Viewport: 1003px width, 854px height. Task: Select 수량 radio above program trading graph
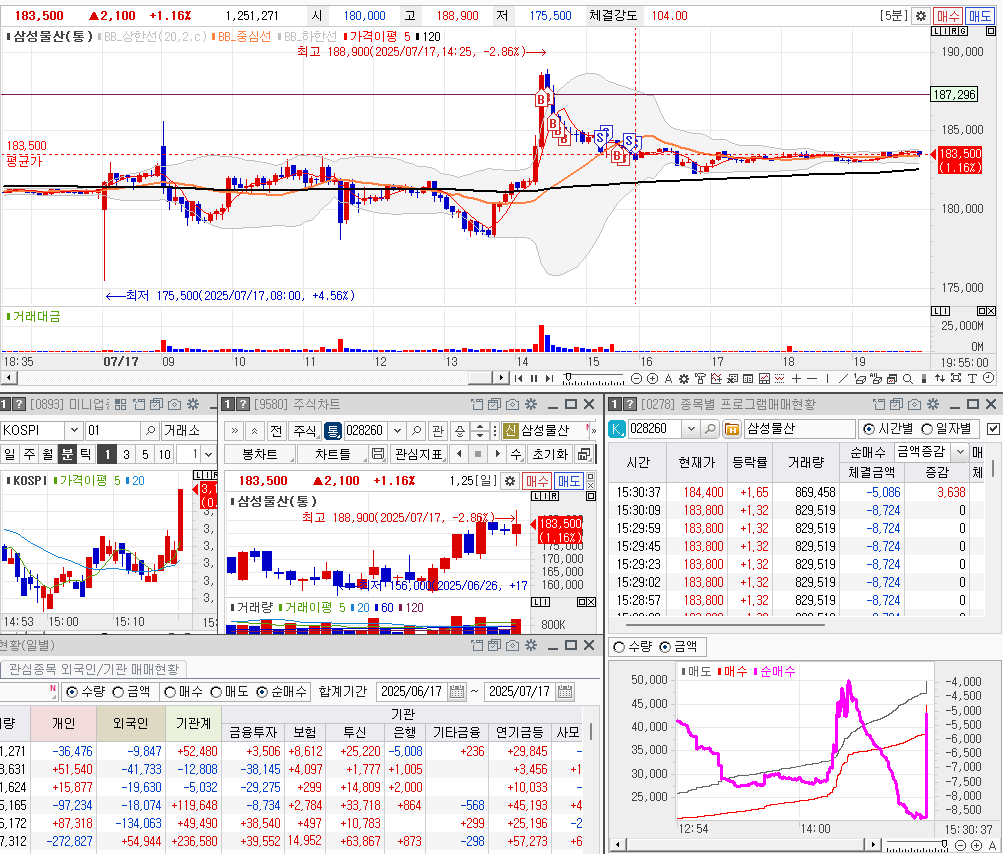click(x=619, y=647)
